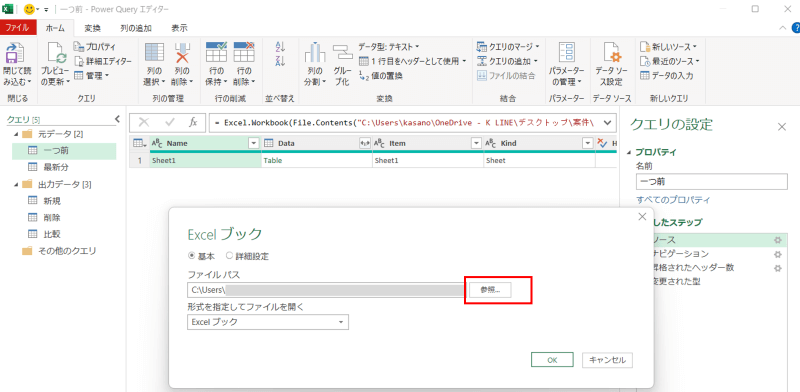The image size is (800, 392).
Task: Click the グループ化 (Group By) icon
Action: (x=342, y=53)
